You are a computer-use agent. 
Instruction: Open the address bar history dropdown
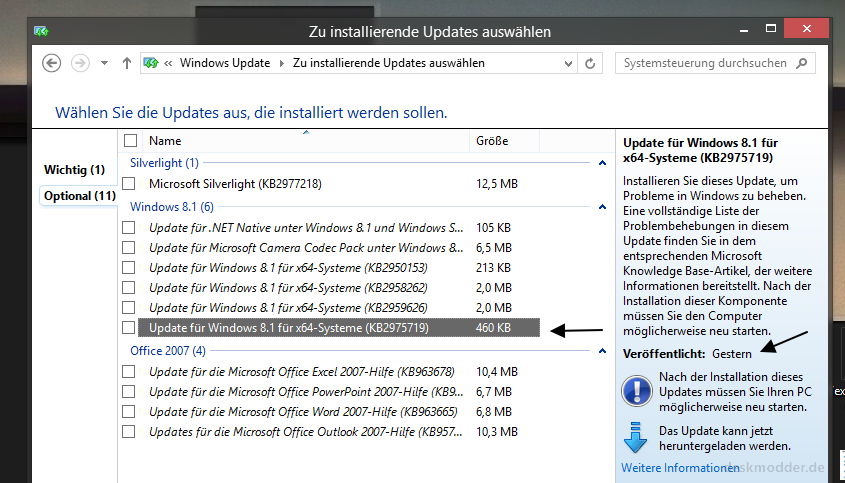click(x=567, y=64)
